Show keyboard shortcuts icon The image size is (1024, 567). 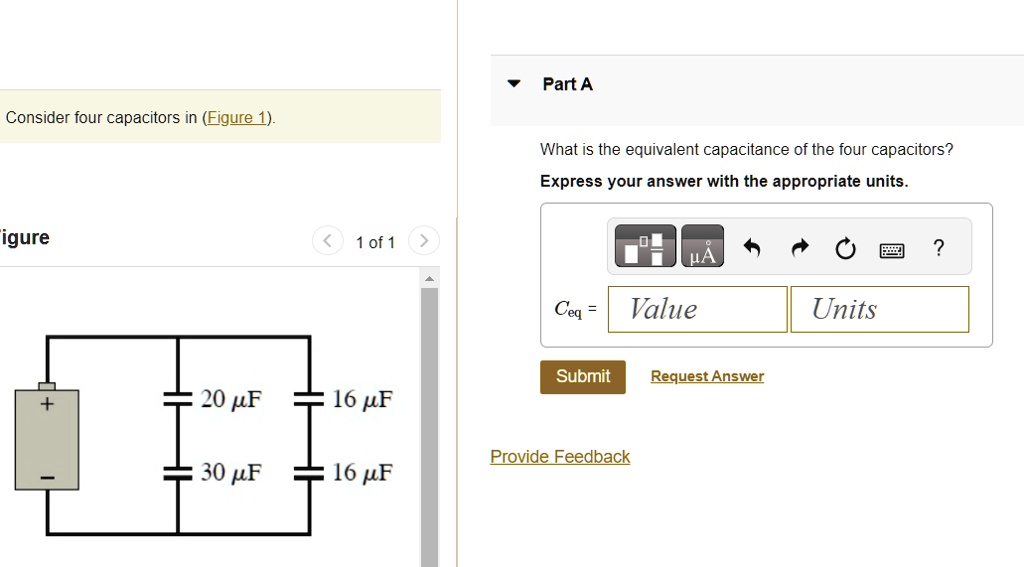click(x=891, y=250)
